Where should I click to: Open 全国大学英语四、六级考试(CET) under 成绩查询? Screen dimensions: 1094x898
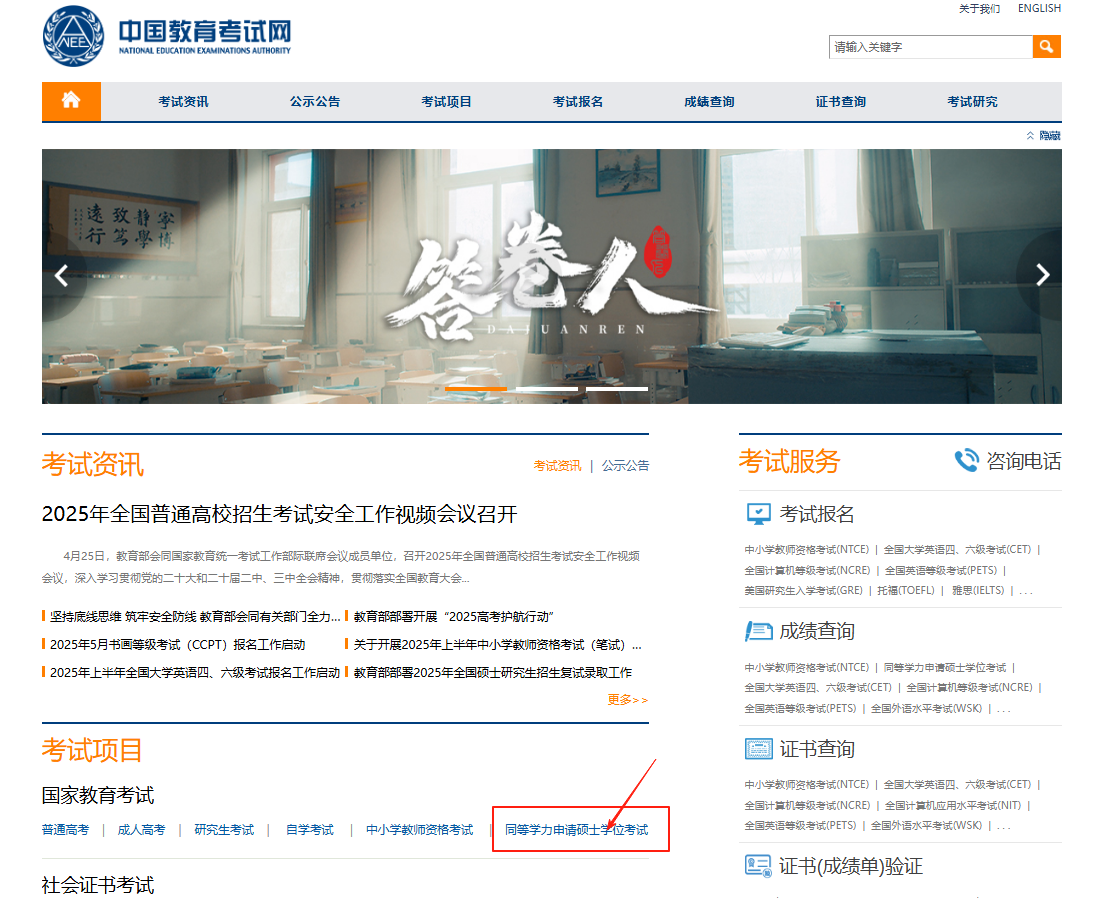point(818,687)
